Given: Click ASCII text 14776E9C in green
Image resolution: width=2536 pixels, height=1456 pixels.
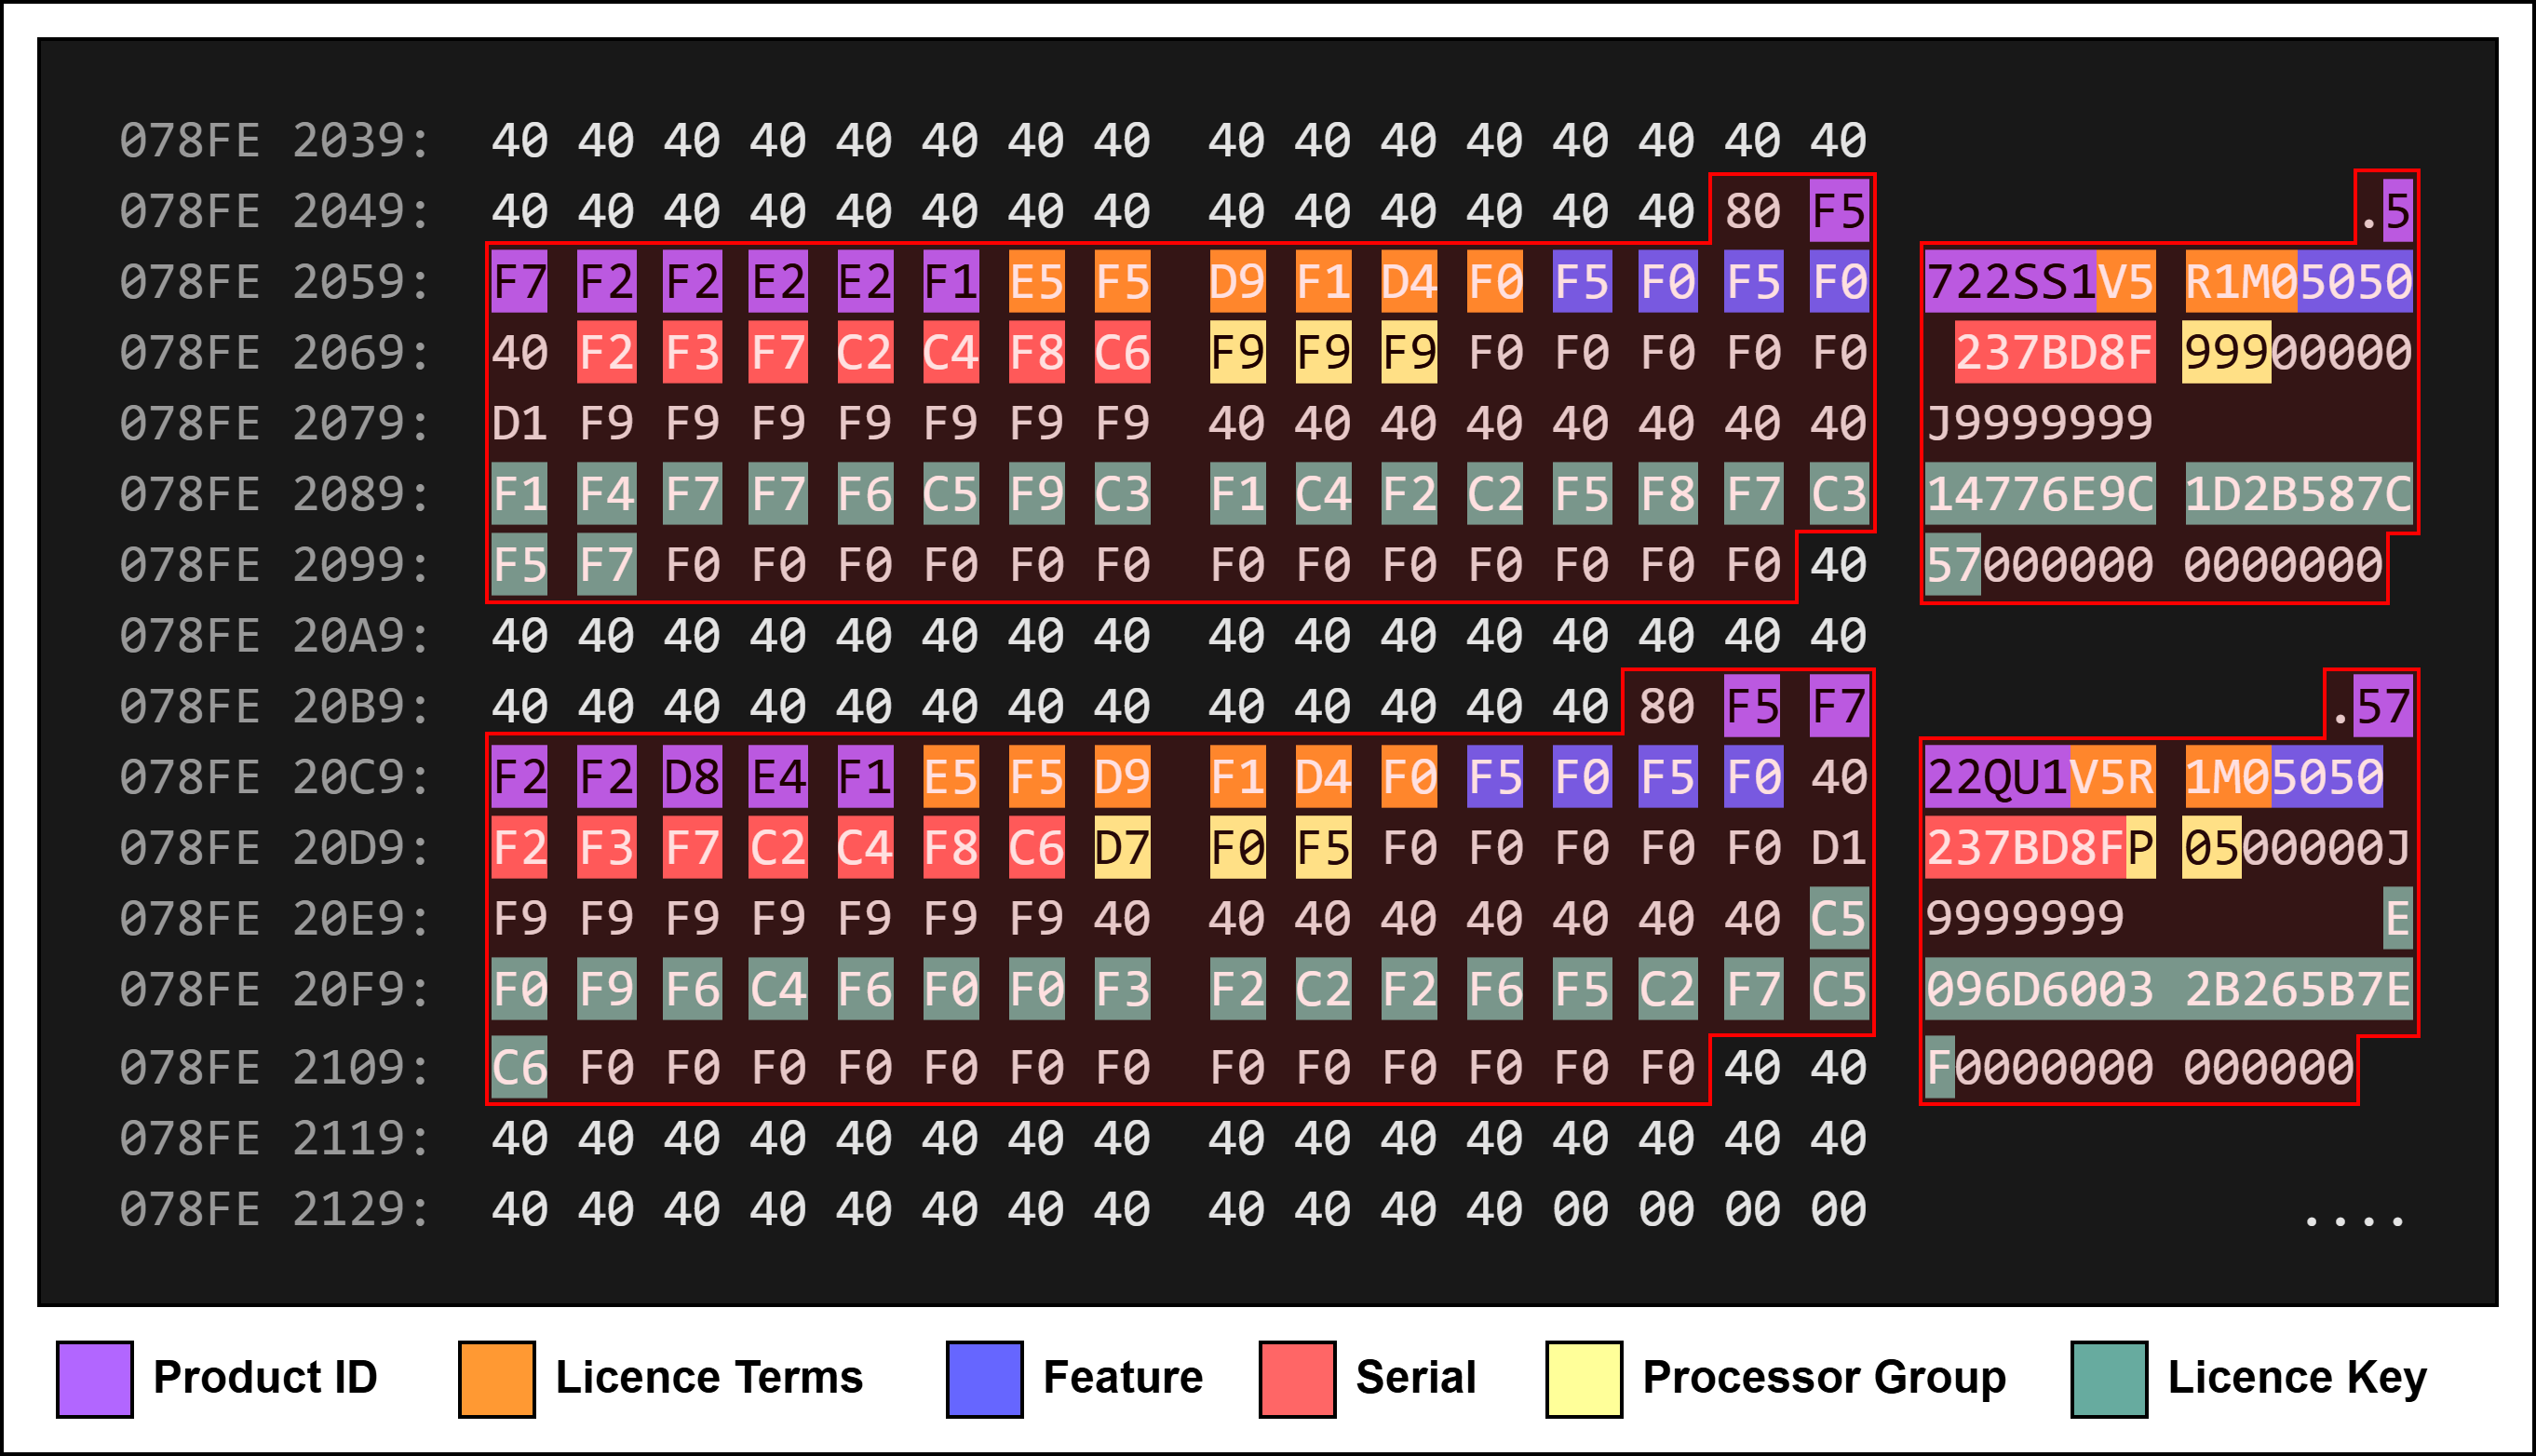Looking at the screenshot, I should (2040, 495).
